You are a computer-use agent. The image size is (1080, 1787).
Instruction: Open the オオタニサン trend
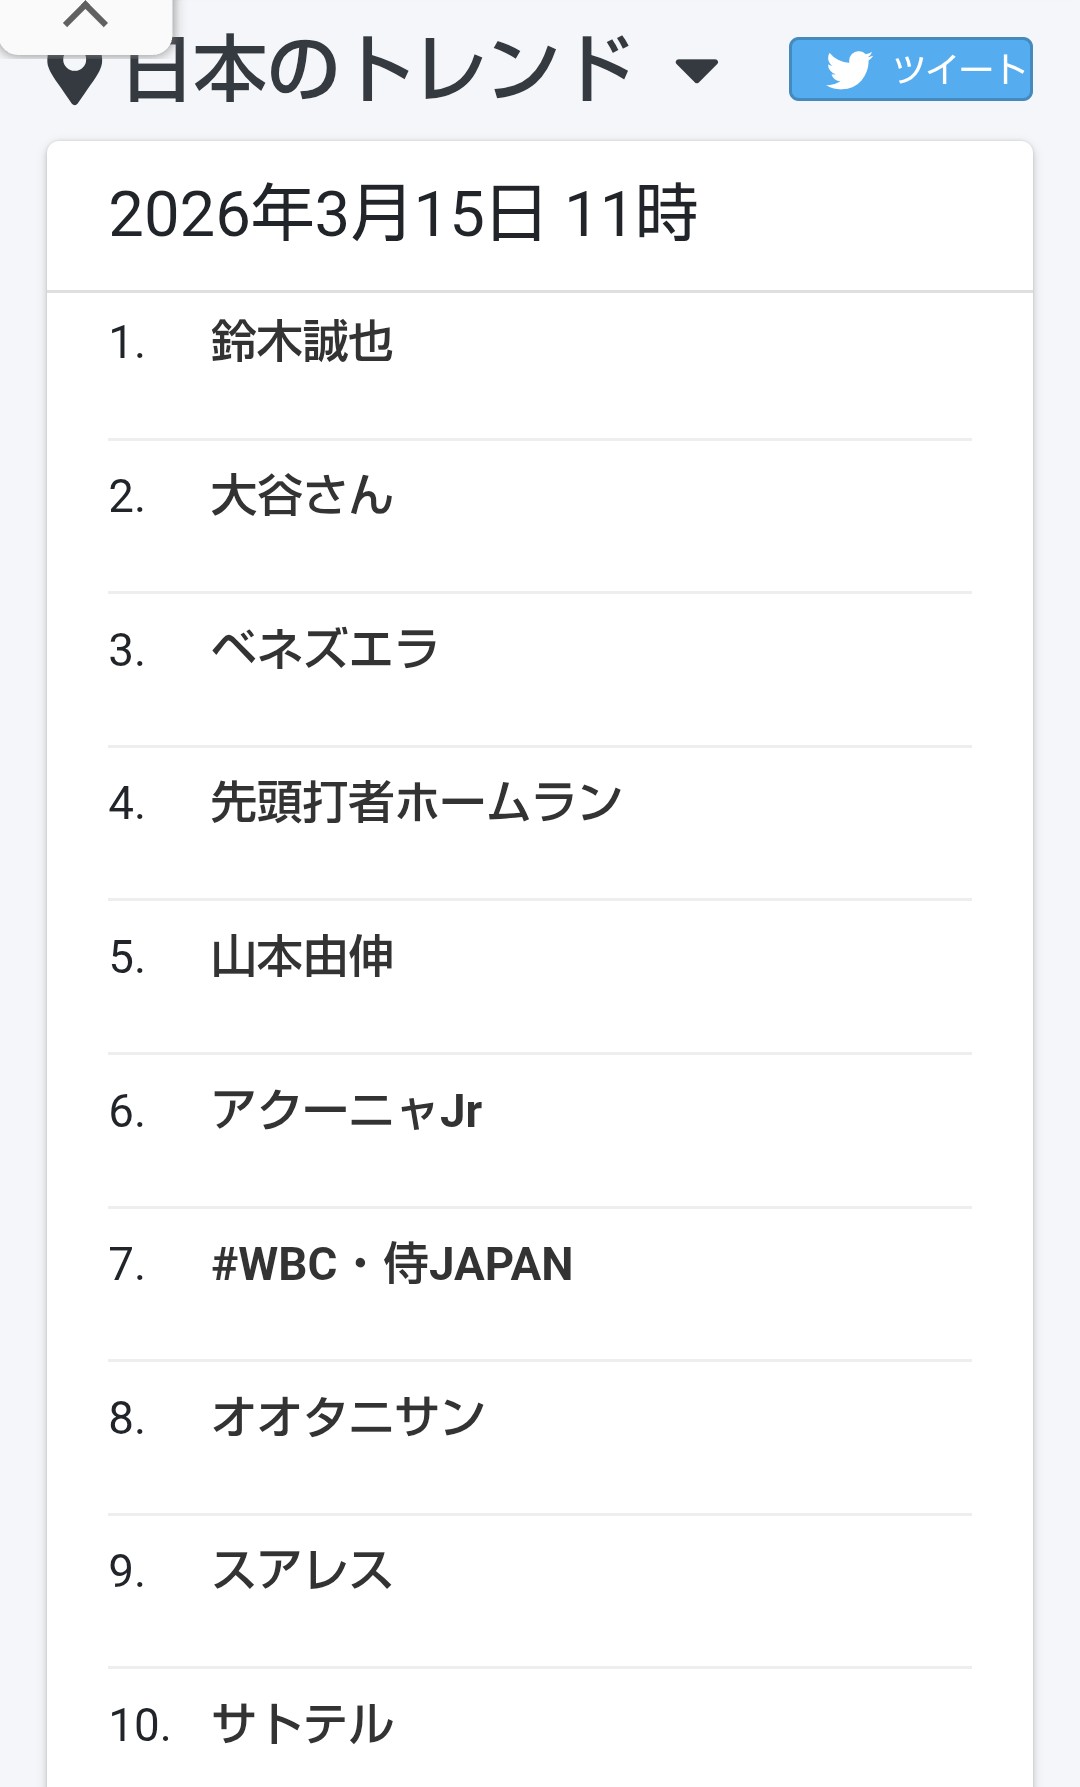[x=348, y=1418]
